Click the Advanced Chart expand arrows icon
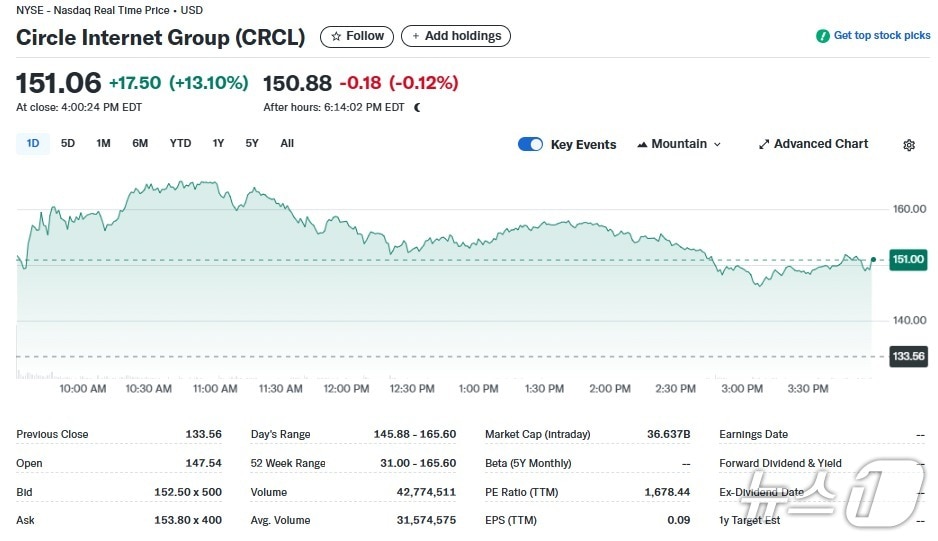The width and height of the screenshot is (938, 541). pyautogui.click(x=764, y=144)
